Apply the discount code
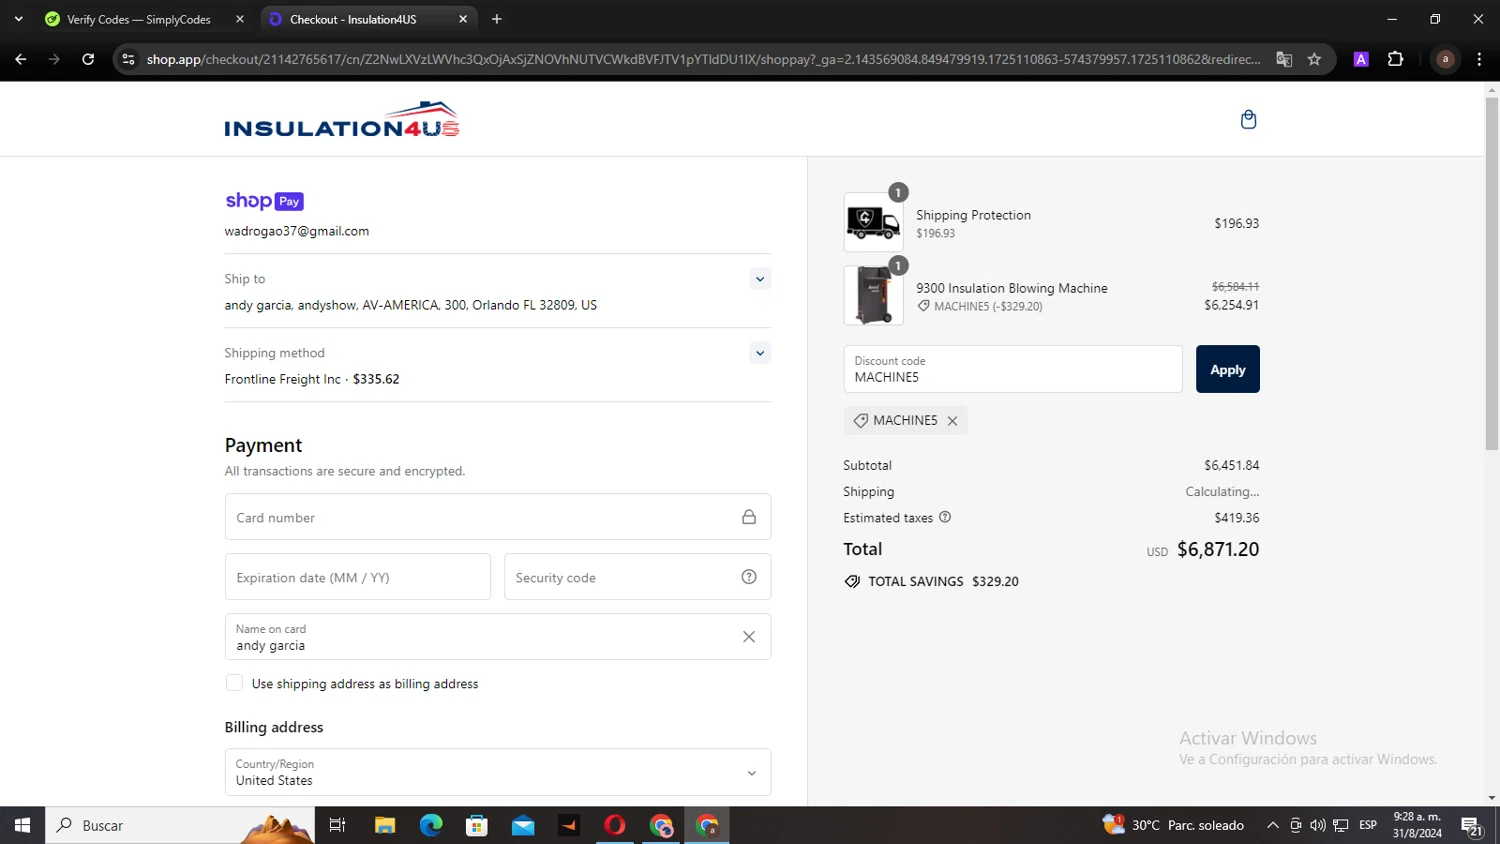 coord(1228,369)
